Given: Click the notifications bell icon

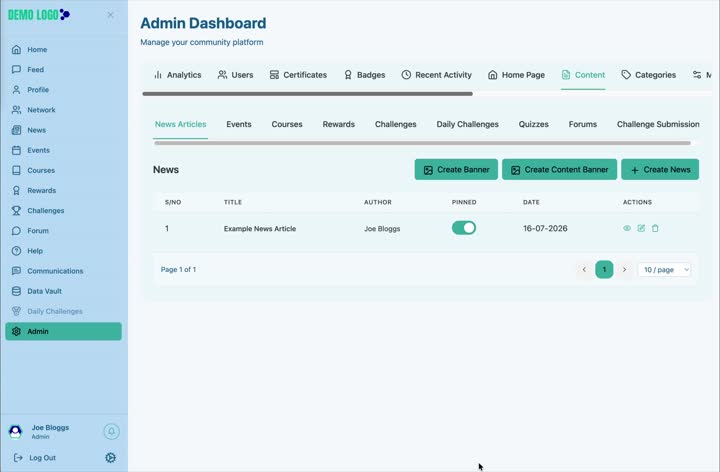Looking at the screenshot, I should pyautogui.click(x=111, y=432).
